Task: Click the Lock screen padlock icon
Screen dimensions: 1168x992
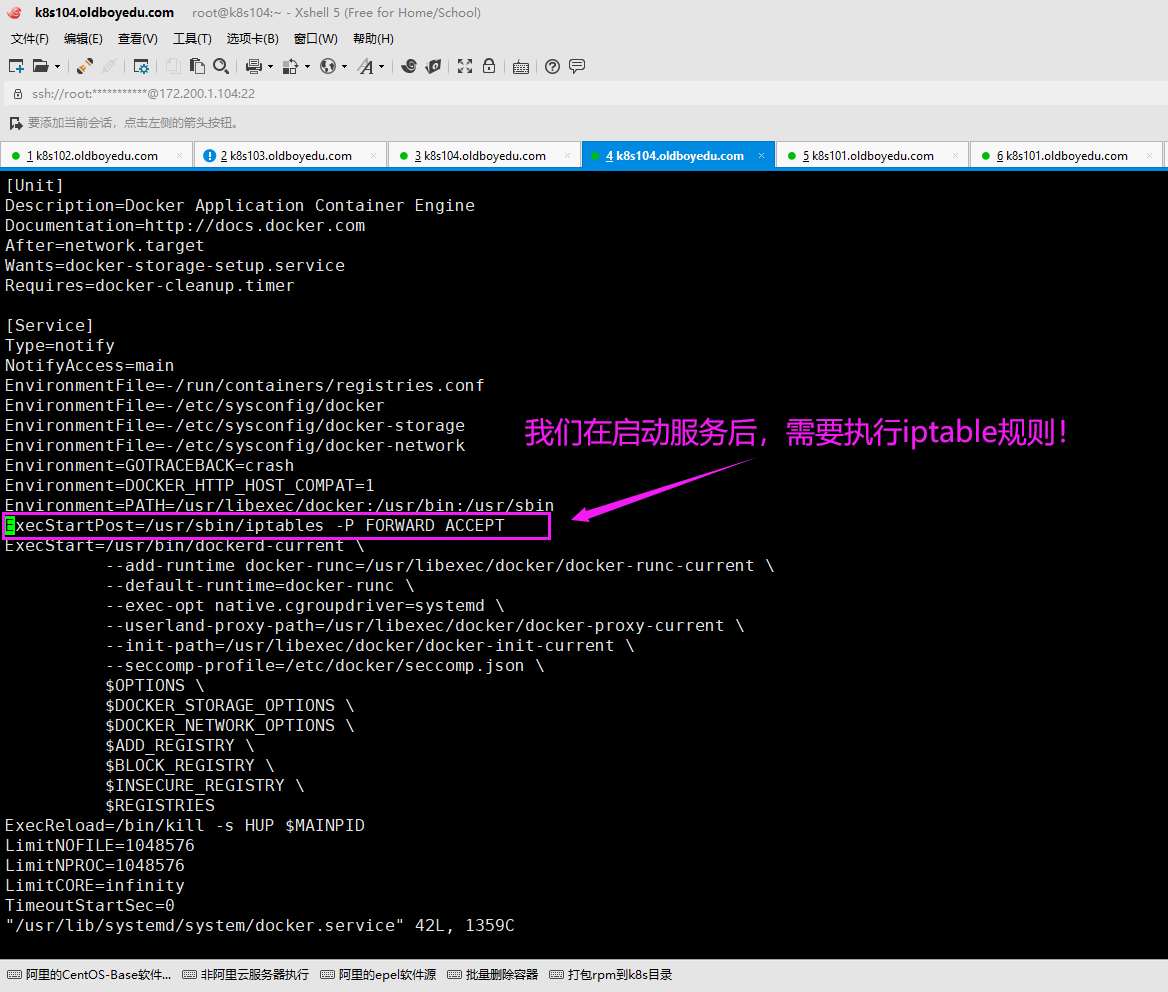Action: pos(489,67)
